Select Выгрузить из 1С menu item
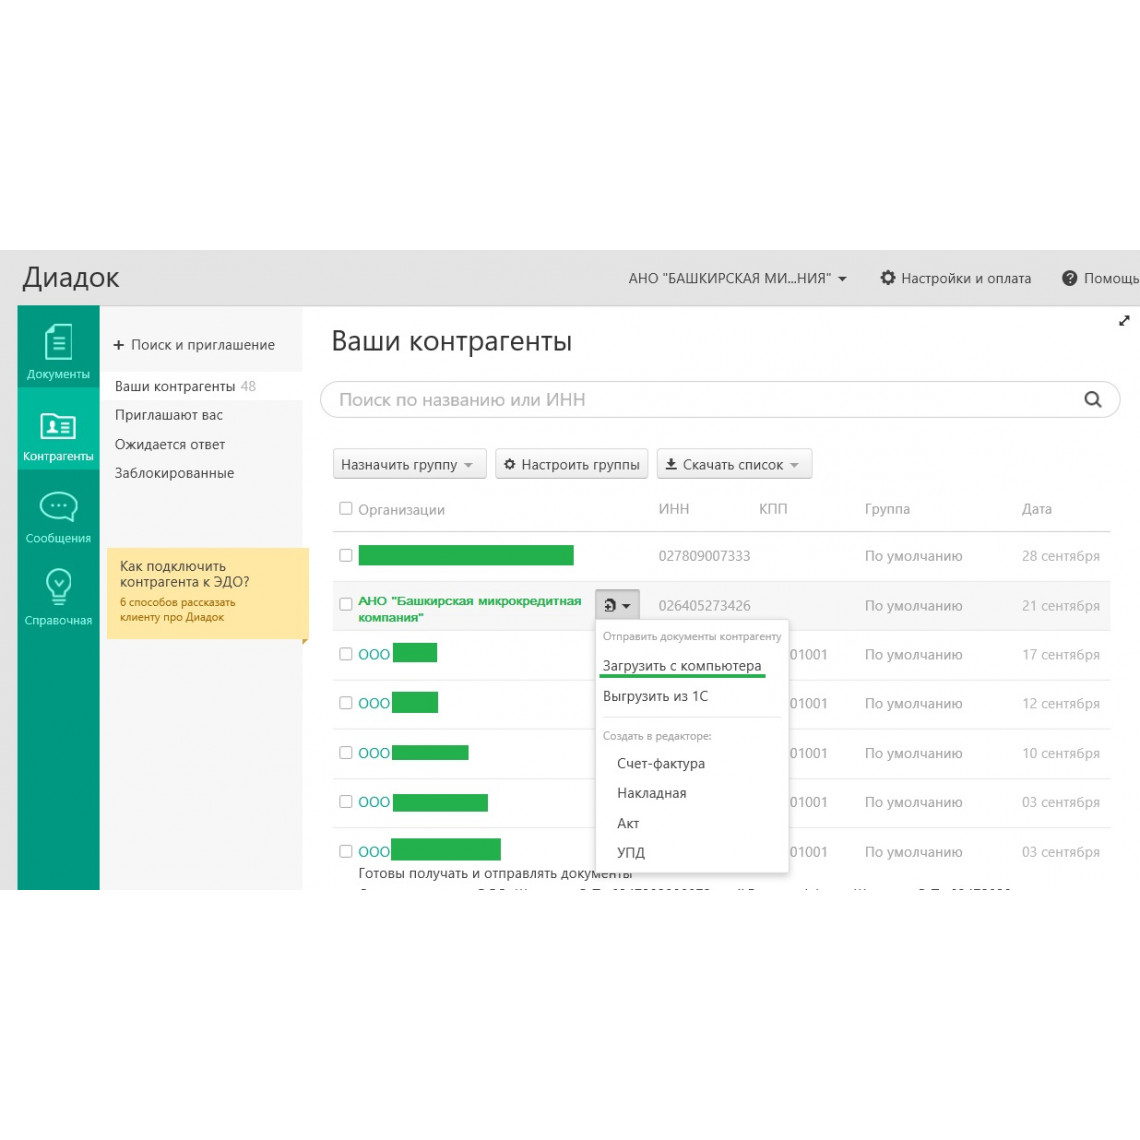The image size is (1140, 1140). (x=655, y=697)
